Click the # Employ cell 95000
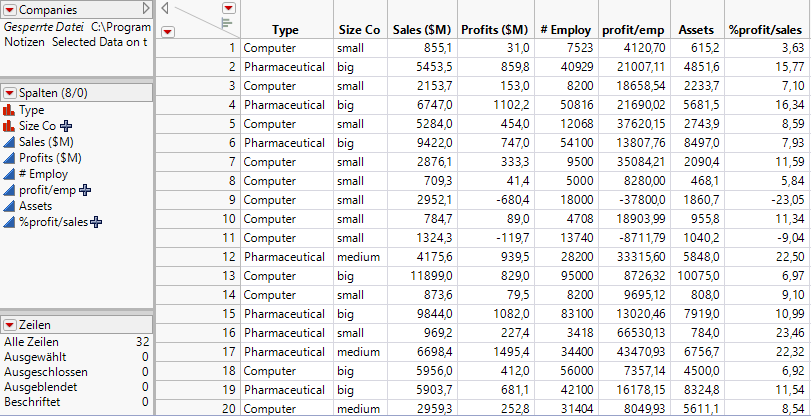 566,276
